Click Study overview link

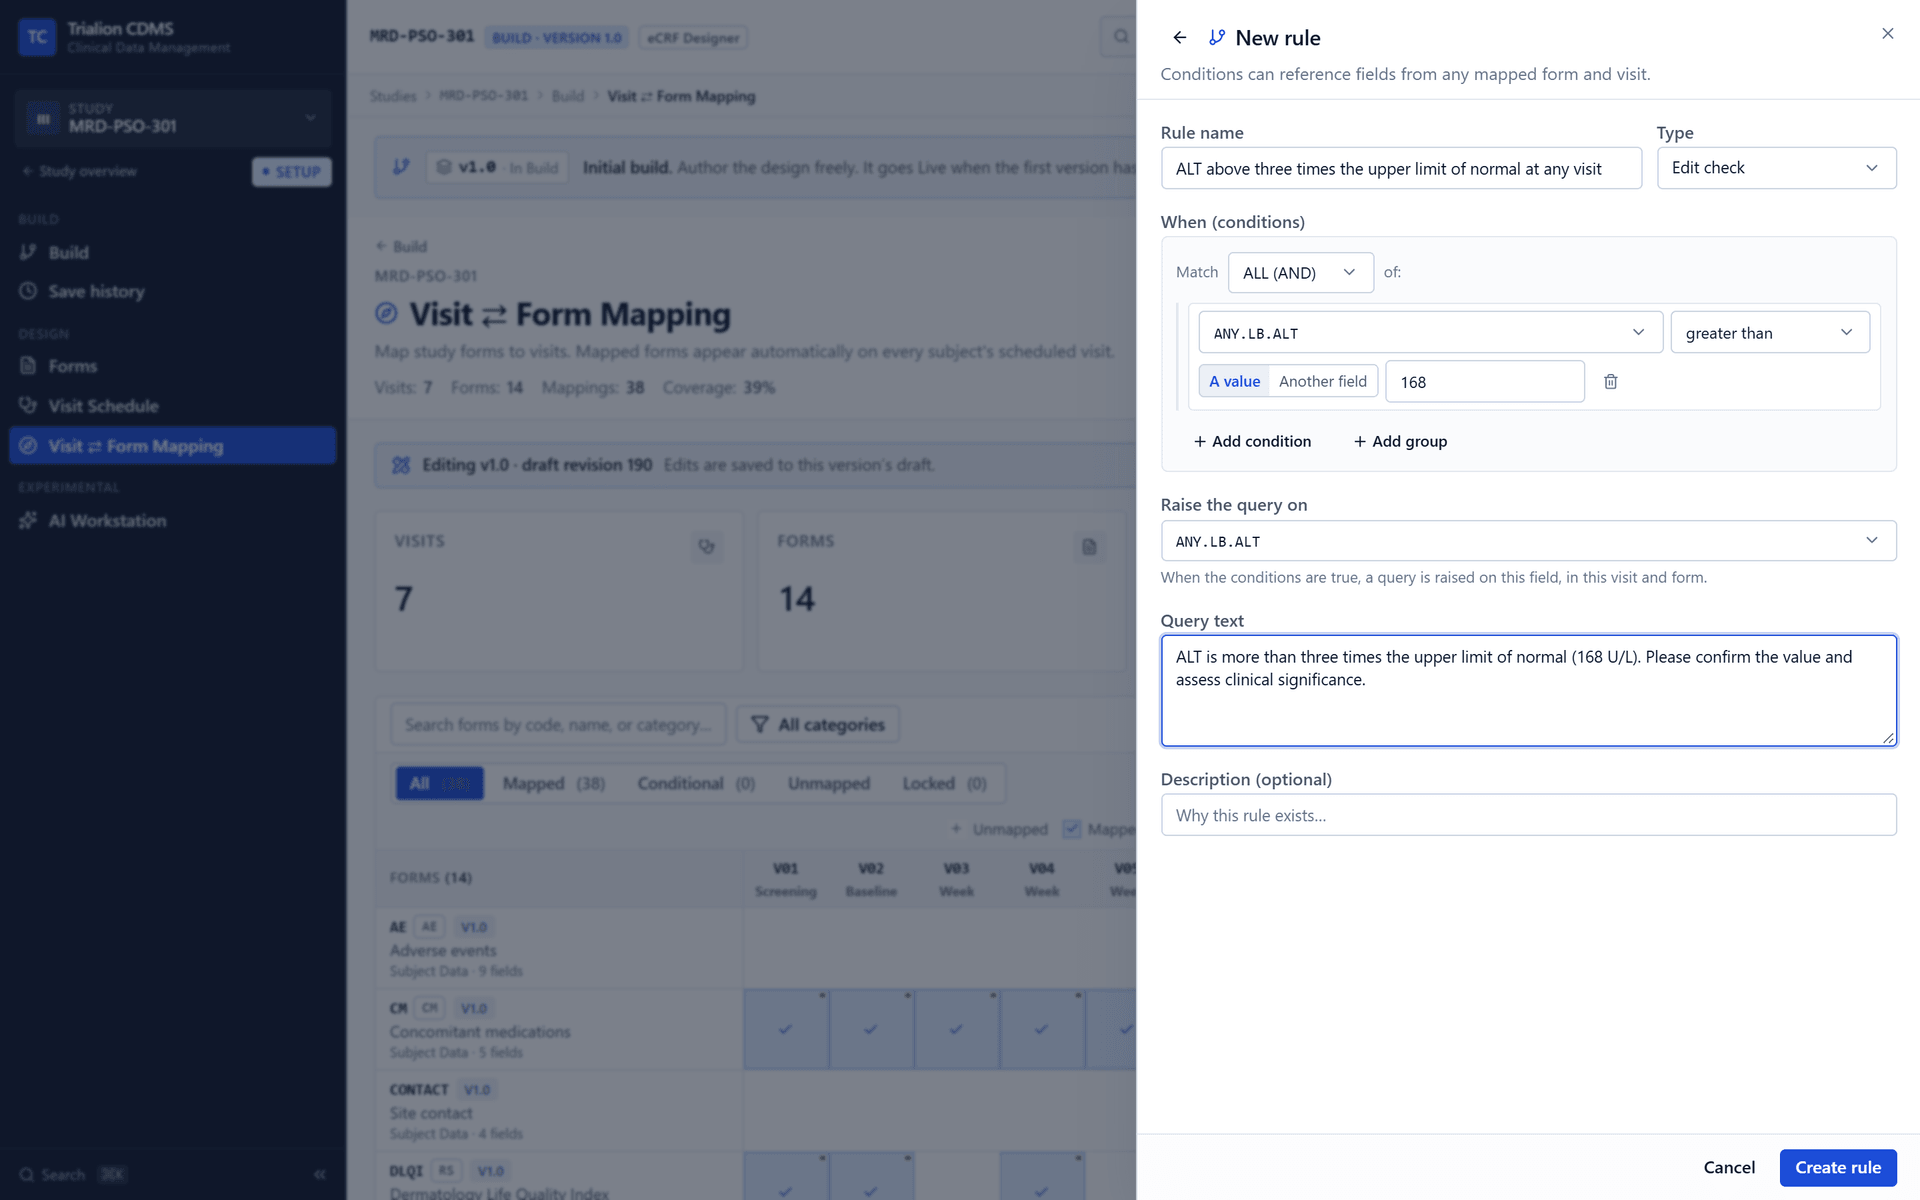coord(80,171)
